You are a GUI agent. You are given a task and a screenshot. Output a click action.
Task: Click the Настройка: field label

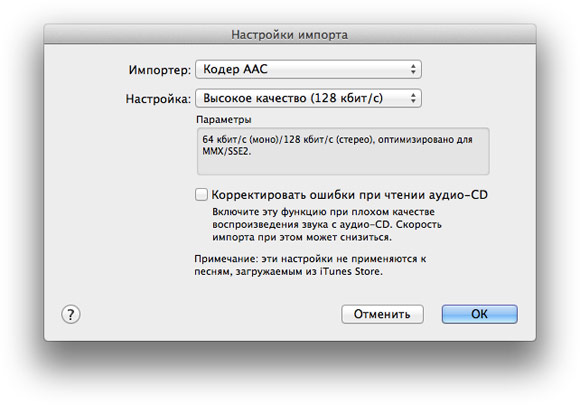(x=158, y=99)
